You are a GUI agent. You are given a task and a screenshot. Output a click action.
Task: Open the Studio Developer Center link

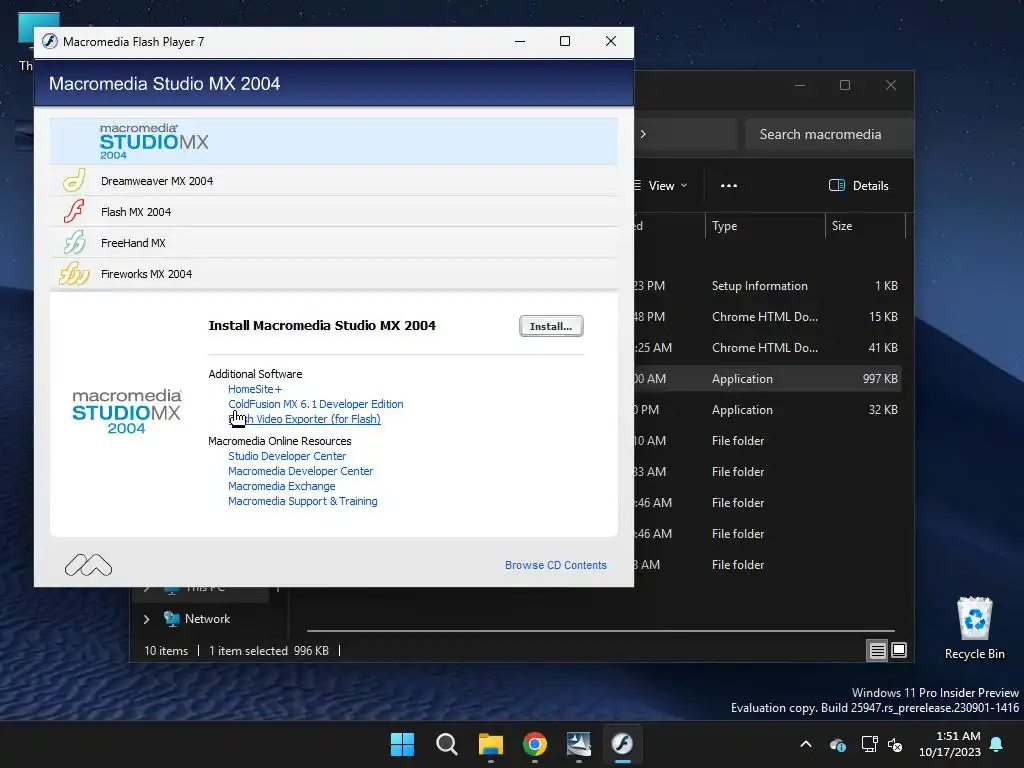287,456
